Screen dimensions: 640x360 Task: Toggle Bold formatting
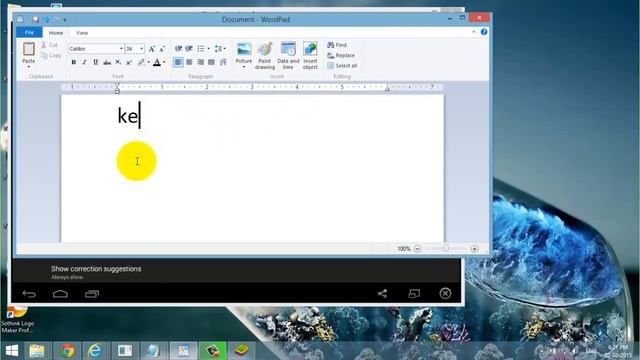[x=73, y=62]
